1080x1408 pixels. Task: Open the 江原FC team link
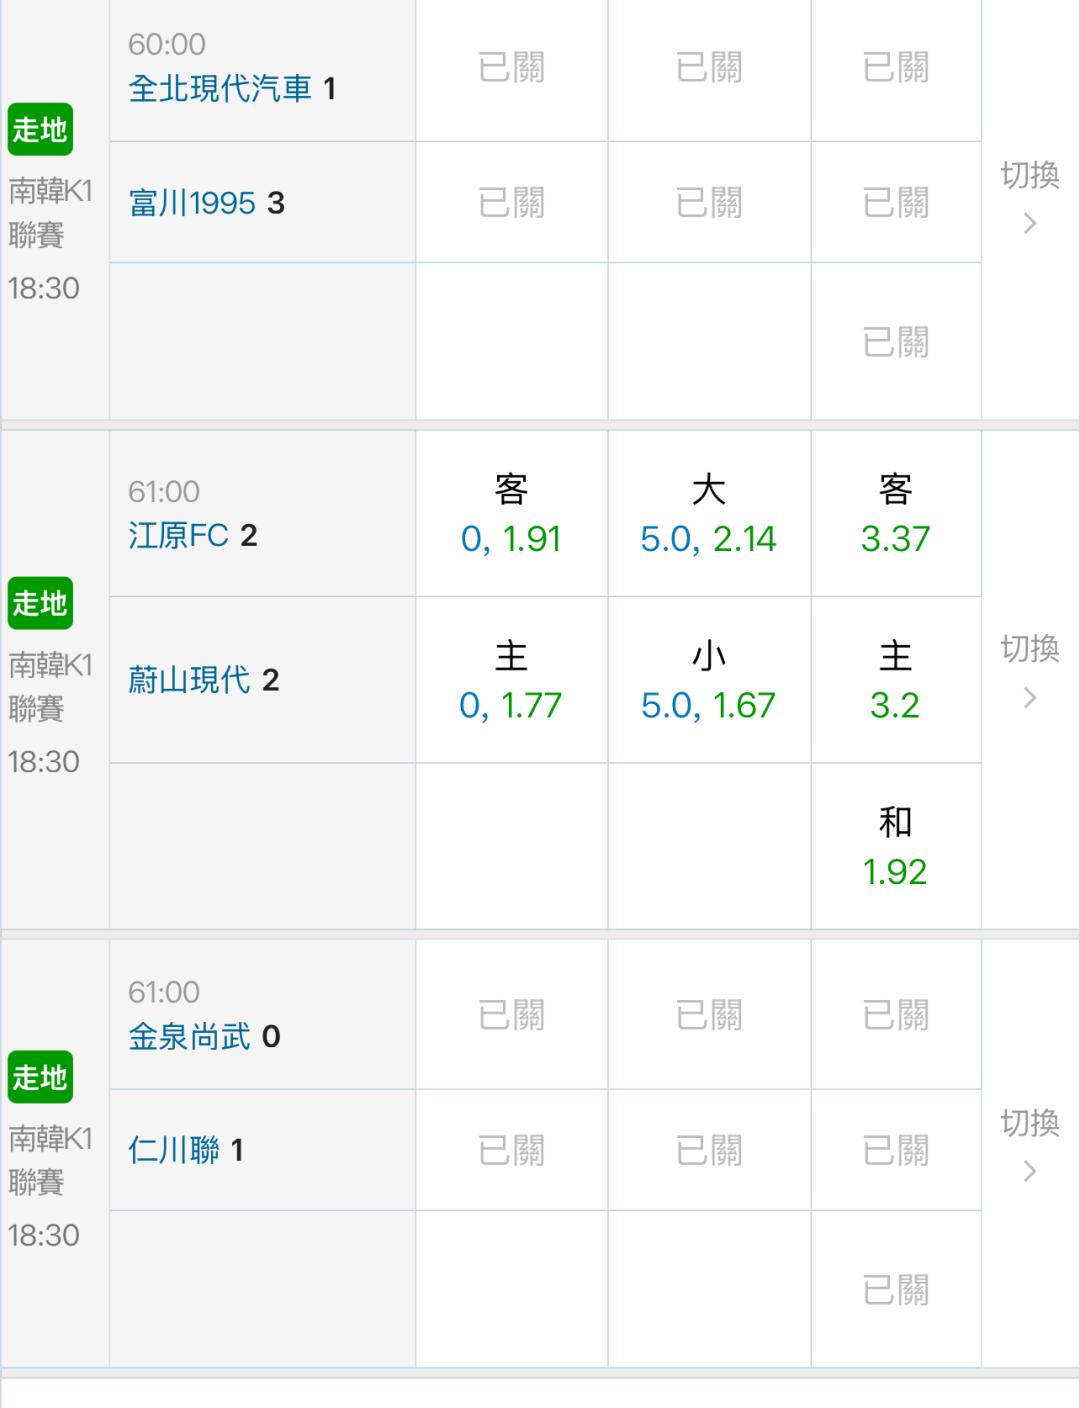click(x=178, y=535)
